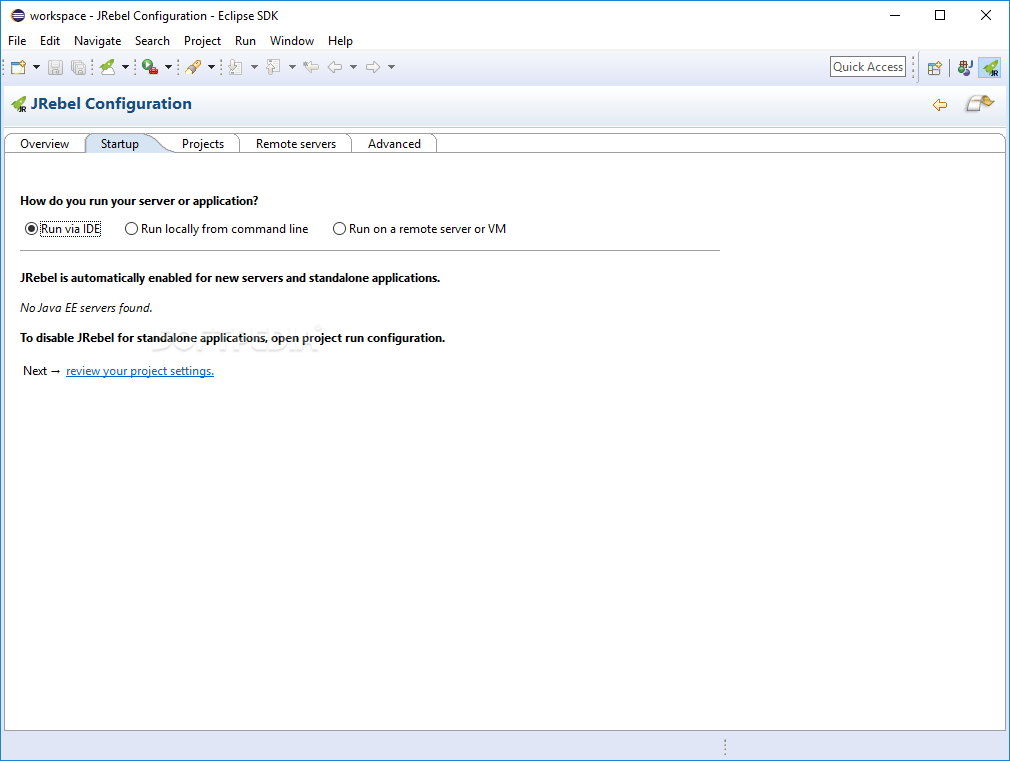Switch to the Advanced tab
Image resolution: width=1010 pixels, height=761 pixels.
click(x=394, y=144)
